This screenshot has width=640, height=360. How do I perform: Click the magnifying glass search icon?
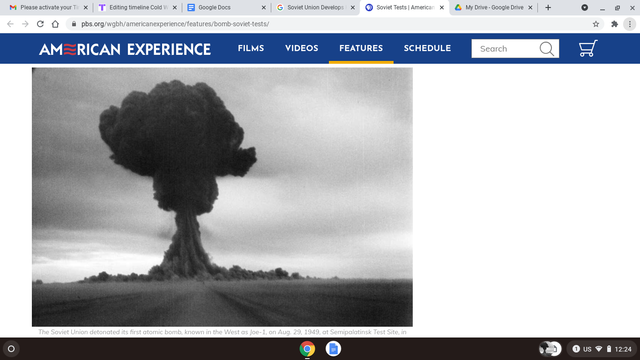[x=547, y=49]
